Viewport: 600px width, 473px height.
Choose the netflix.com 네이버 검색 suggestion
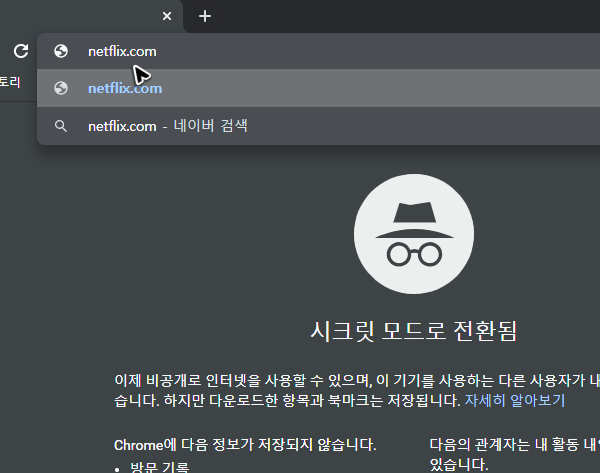pos(318,126)
